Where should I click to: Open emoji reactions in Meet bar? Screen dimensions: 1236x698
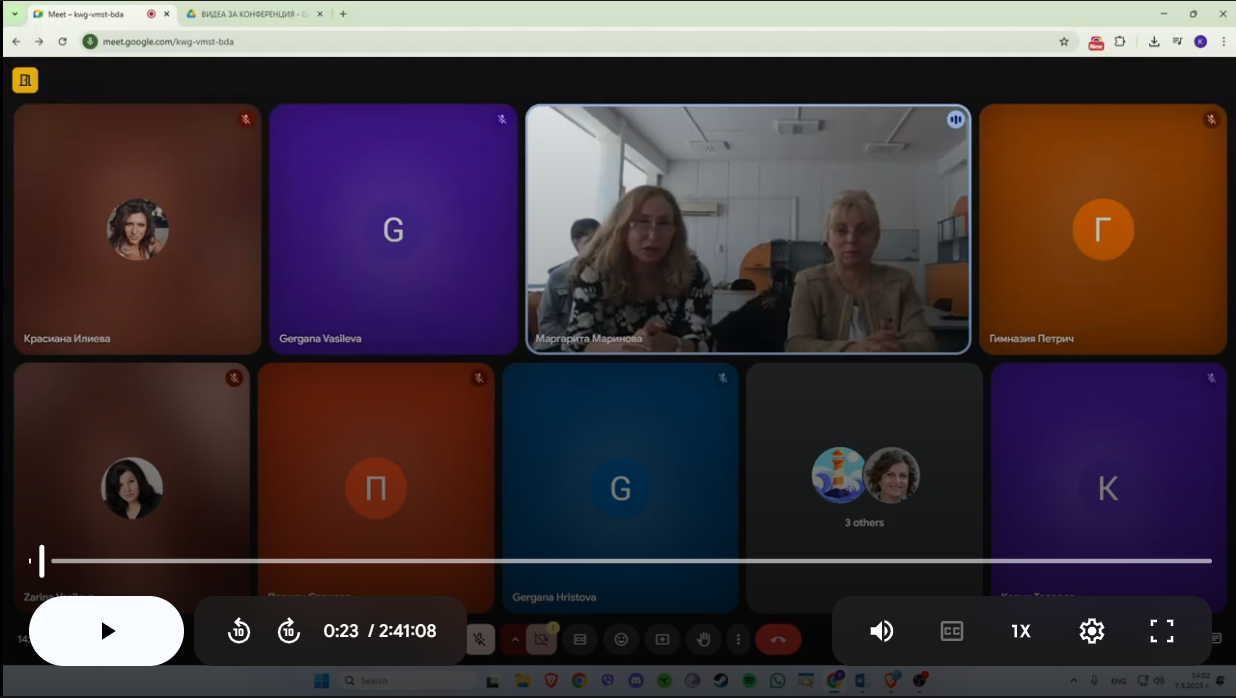(x=621, y=639)
